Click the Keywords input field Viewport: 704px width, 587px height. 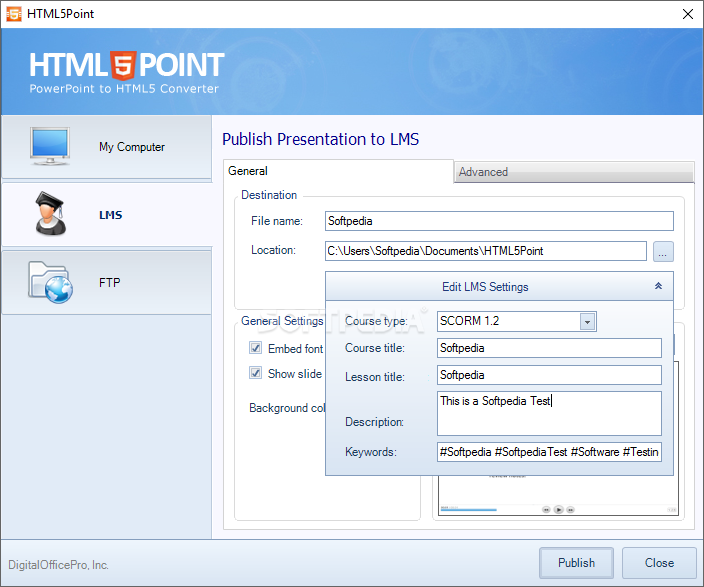[549, 452]
